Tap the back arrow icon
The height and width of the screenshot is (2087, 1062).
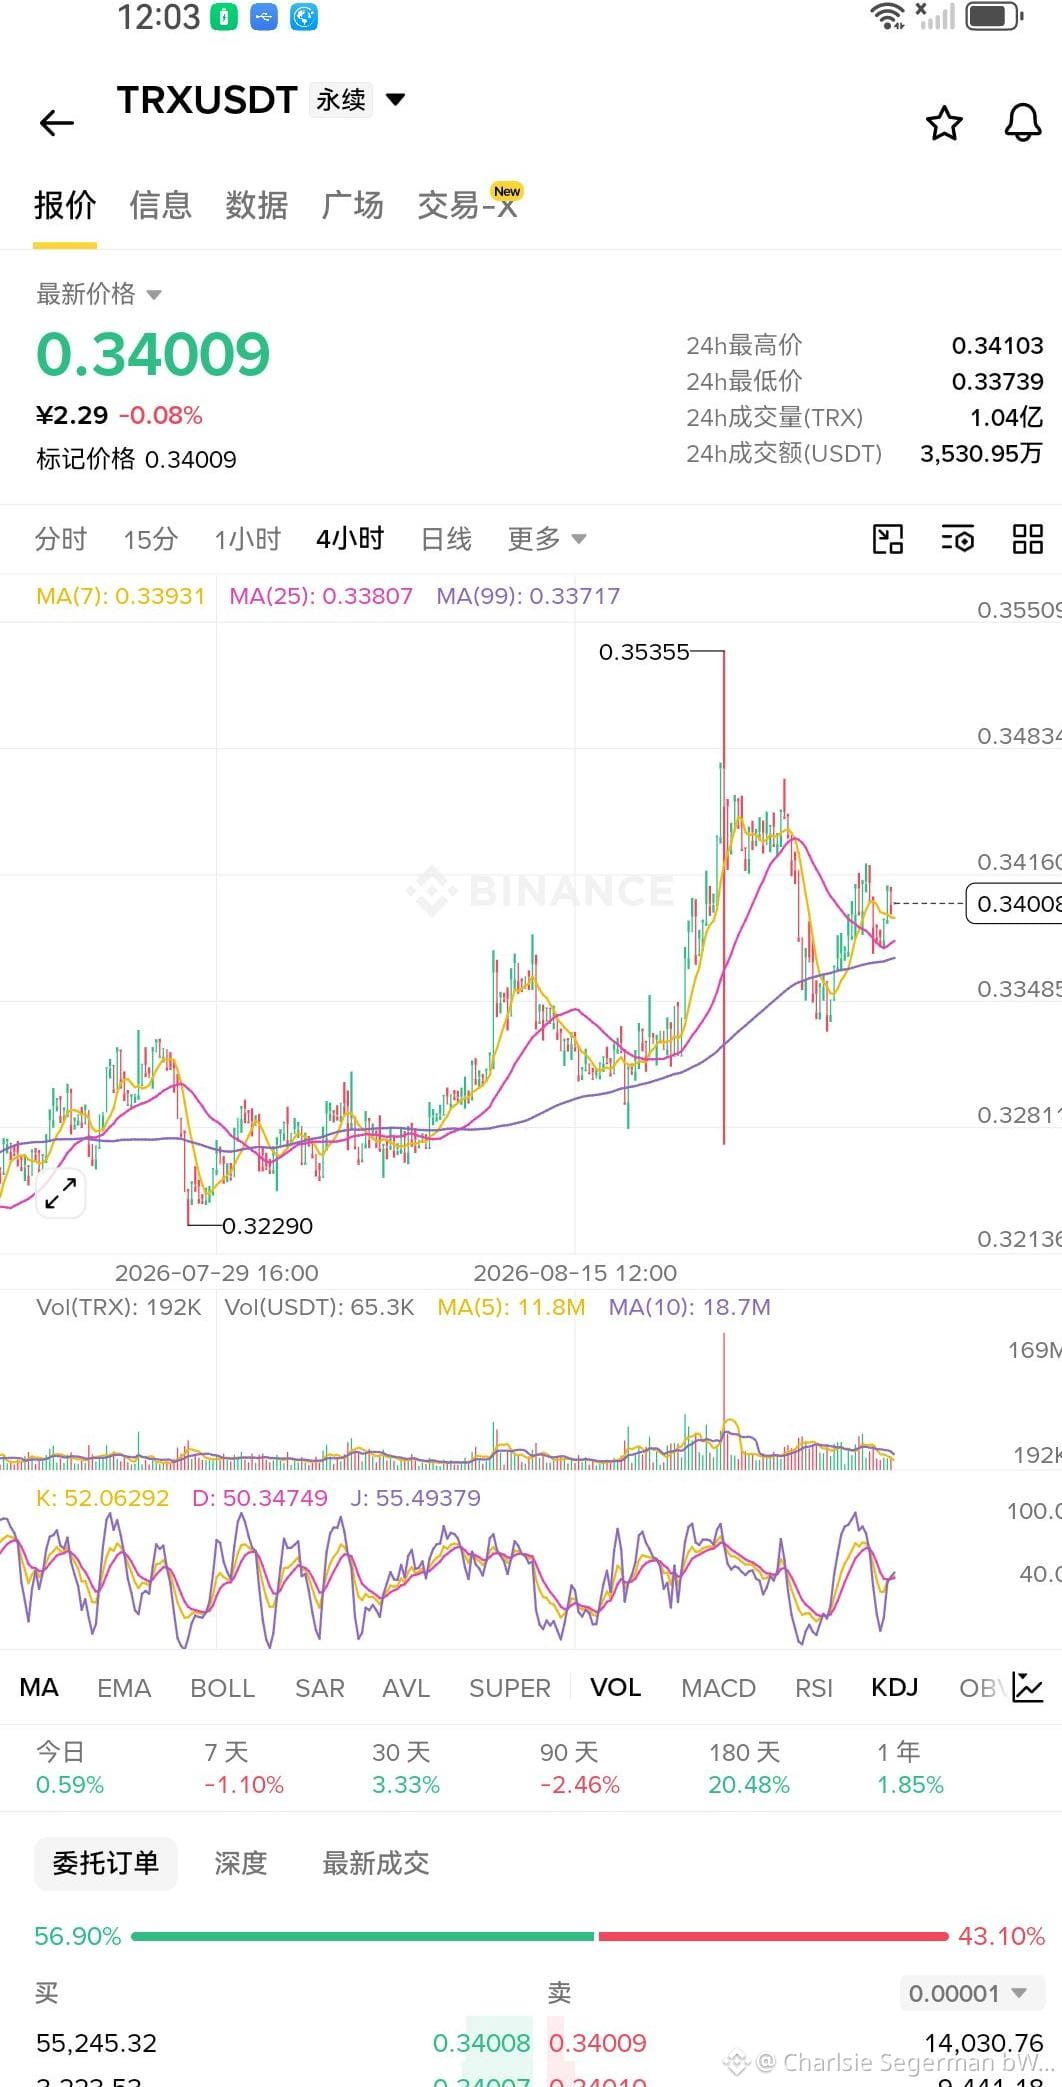[x=57, y=123]
